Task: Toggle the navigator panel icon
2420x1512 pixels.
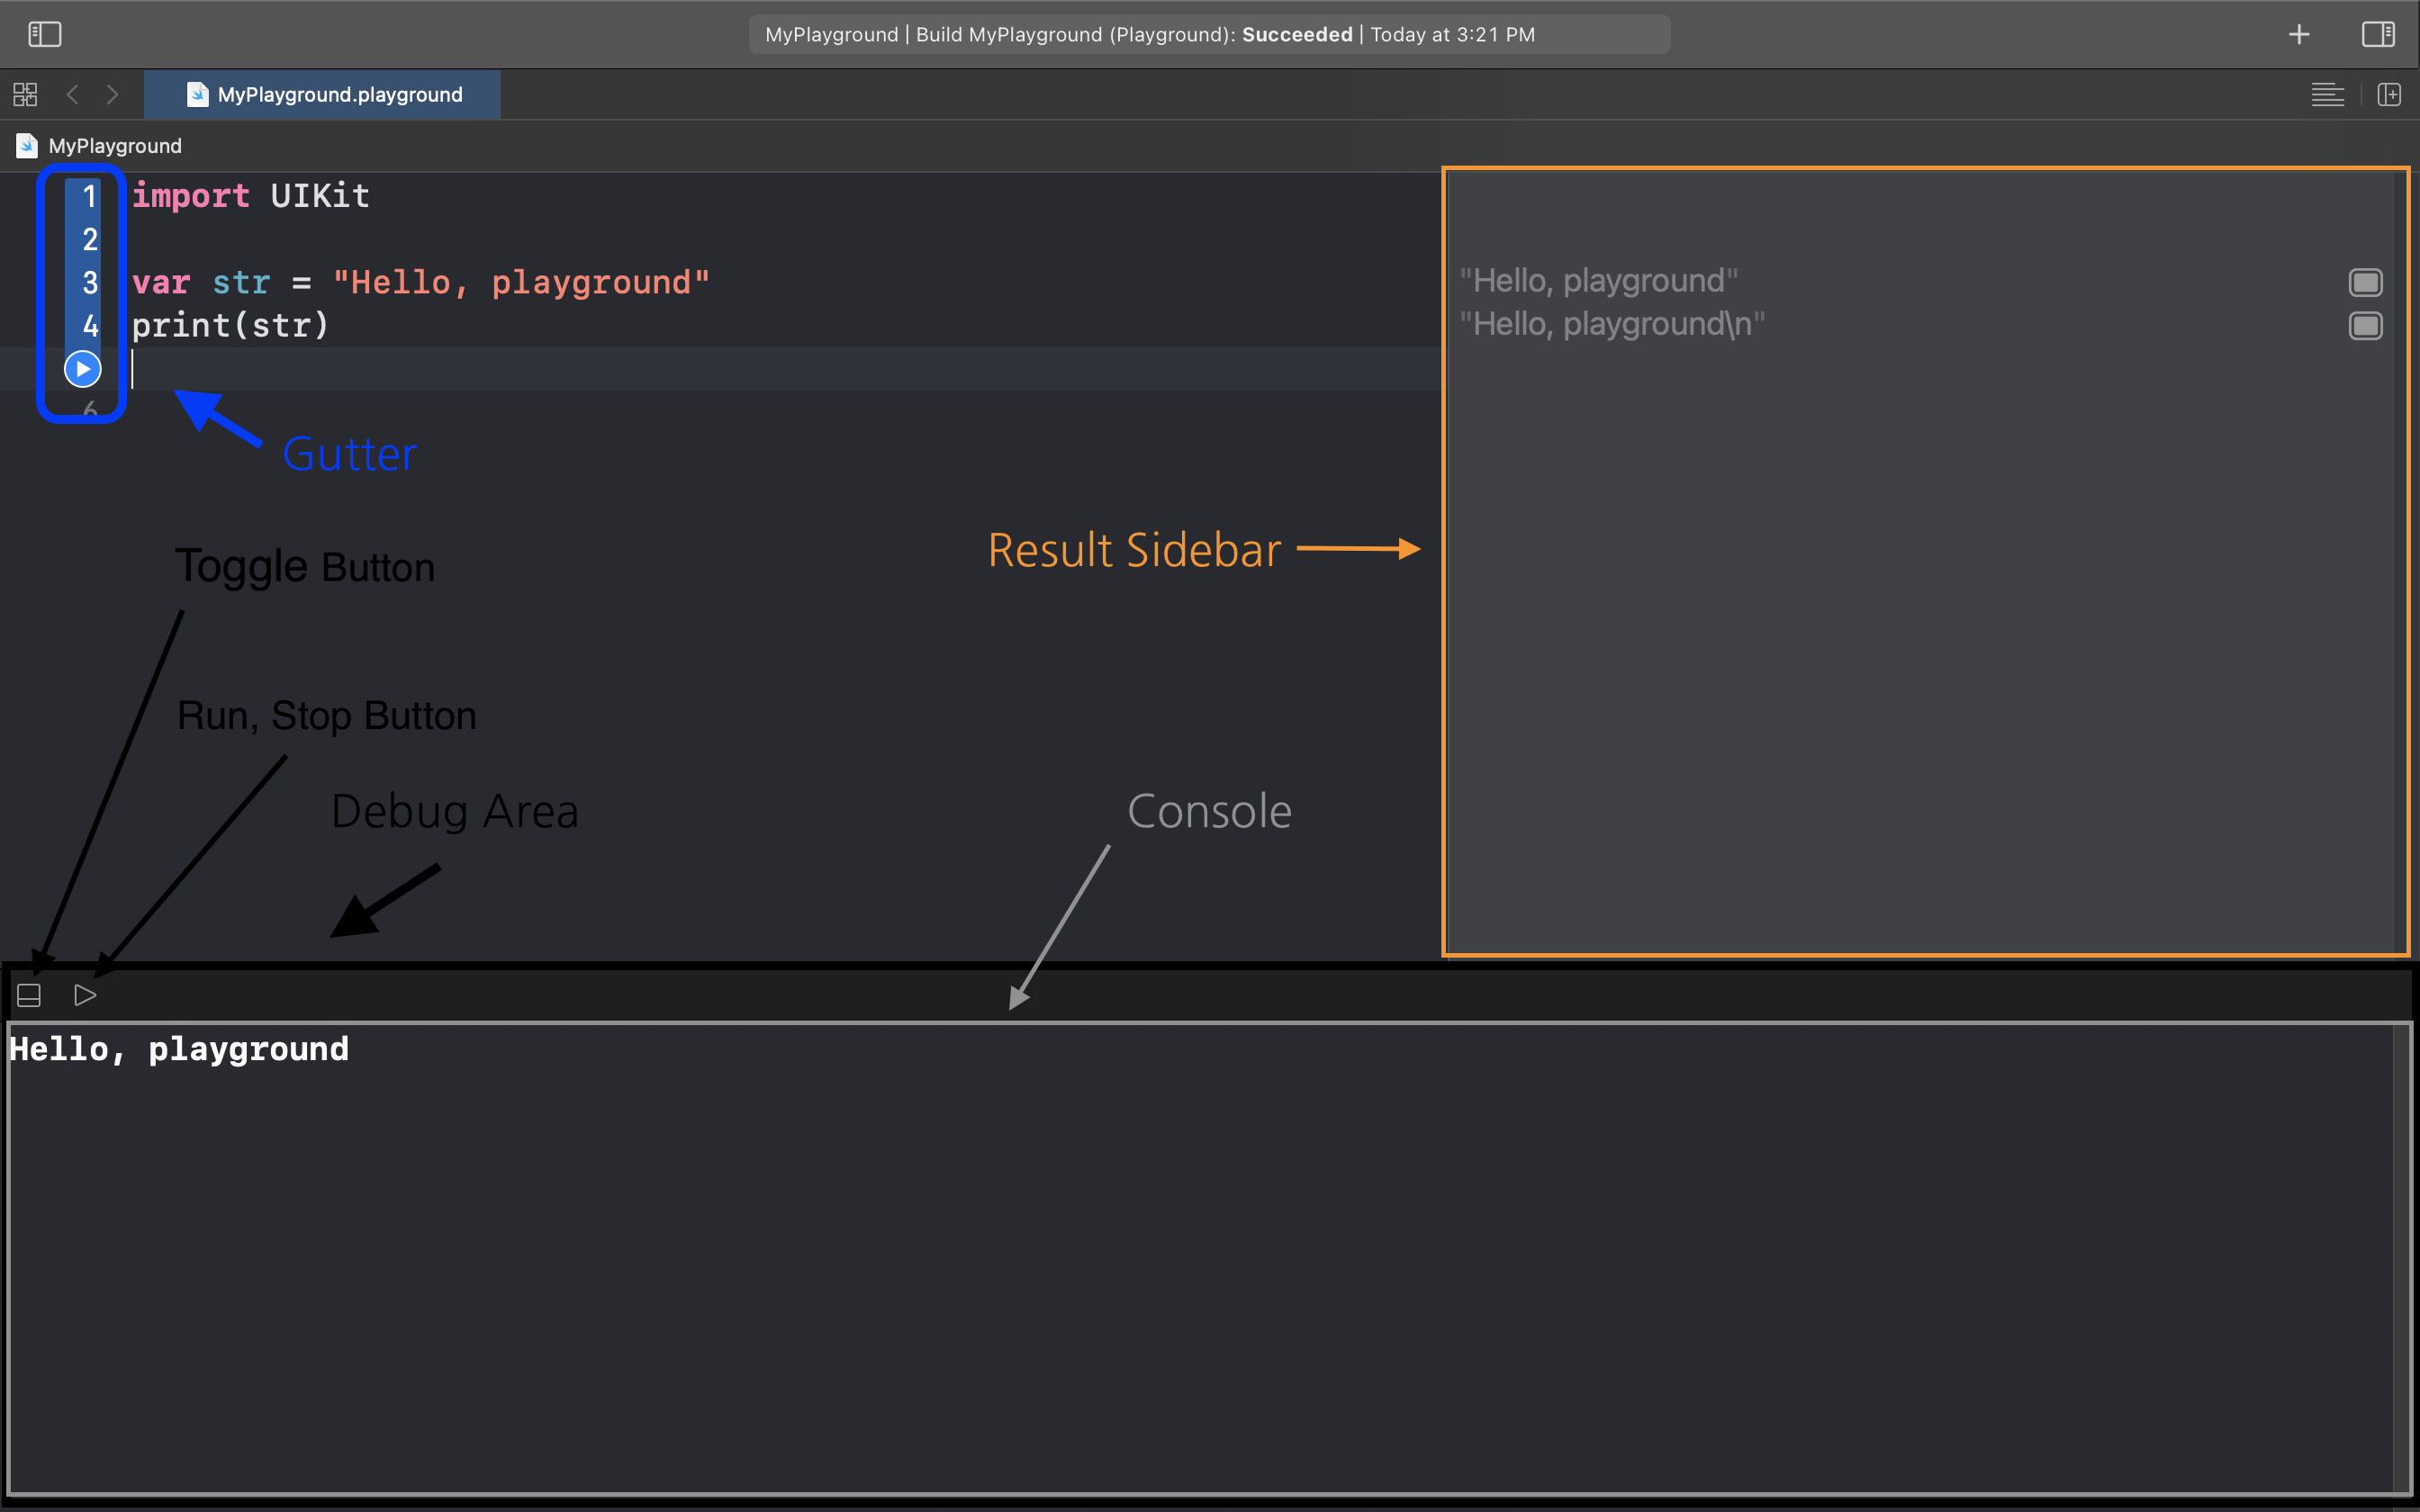Action: point(44,34)
